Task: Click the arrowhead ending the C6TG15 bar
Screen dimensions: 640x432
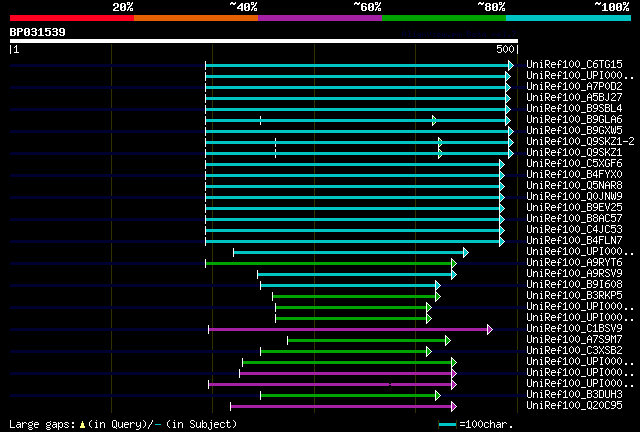Action: pyautogui.click(x=511, y=65)
